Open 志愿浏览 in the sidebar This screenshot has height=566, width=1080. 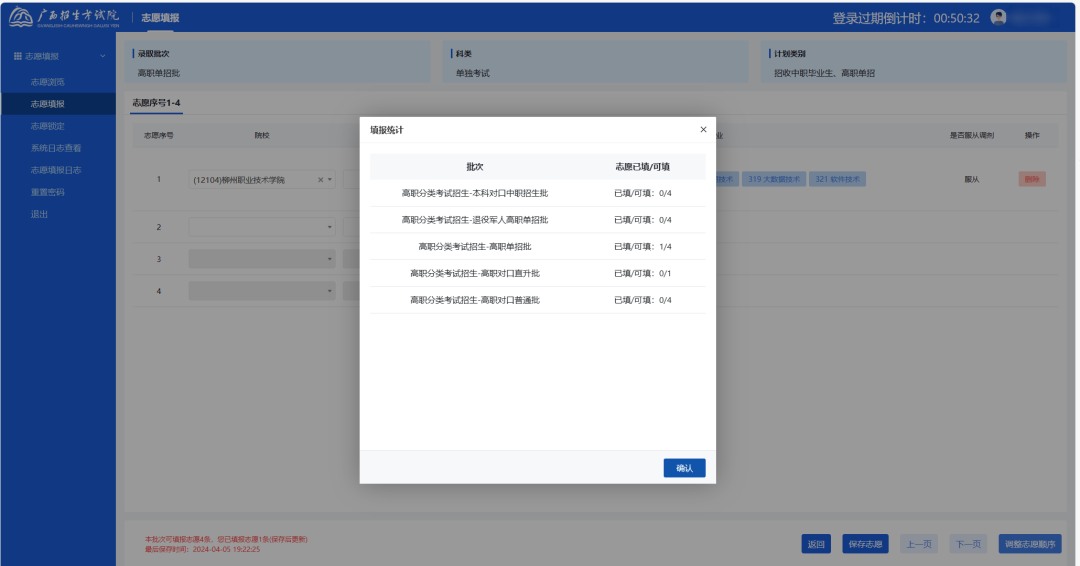click(x=47, y=82)
